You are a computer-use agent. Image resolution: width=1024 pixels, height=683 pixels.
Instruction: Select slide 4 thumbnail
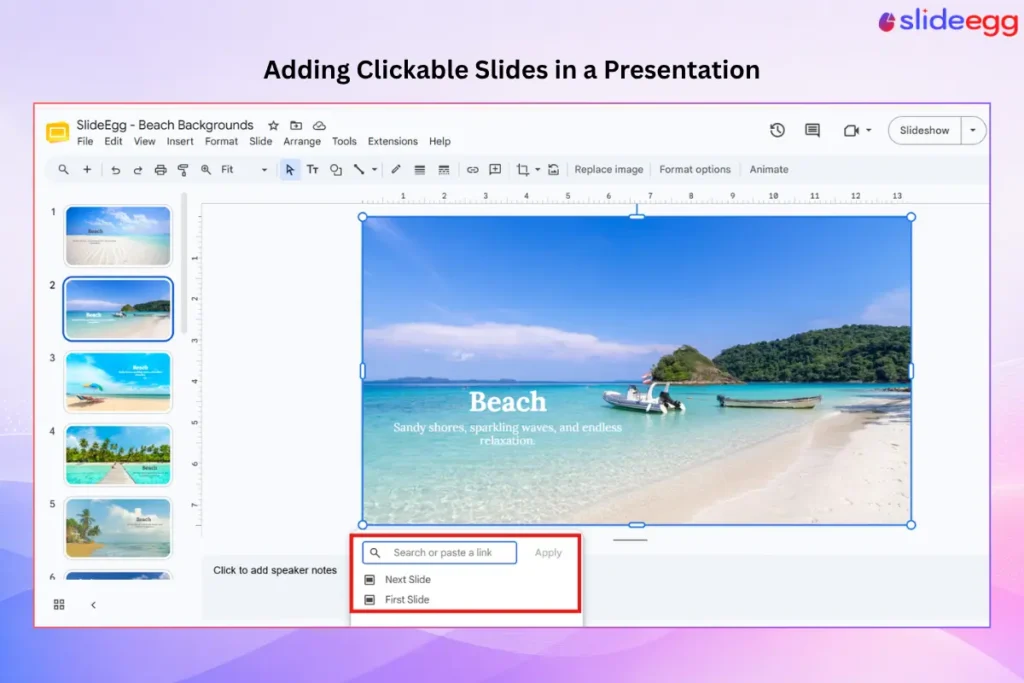pos(118,455)
